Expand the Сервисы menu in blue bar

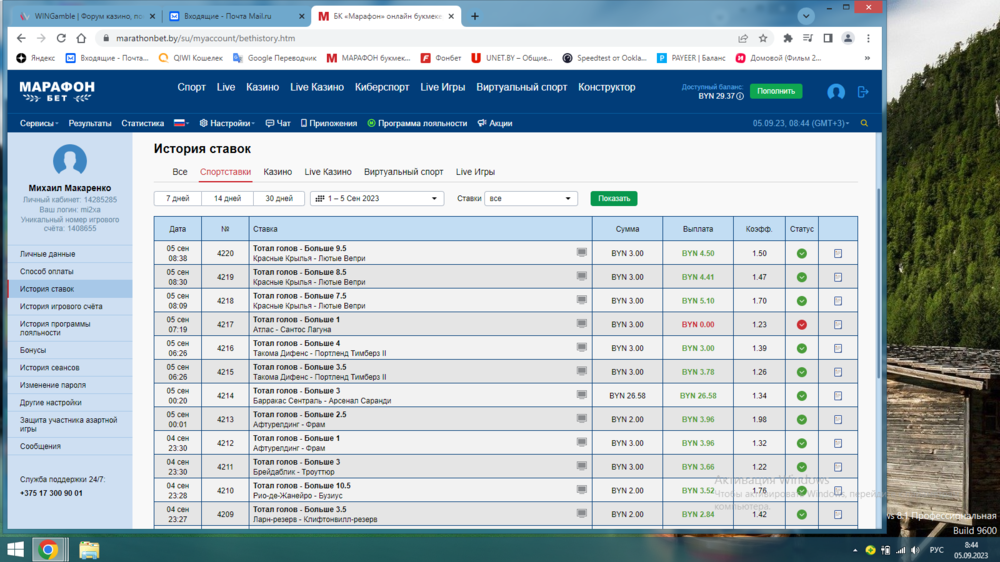click(x=40, y=124)
